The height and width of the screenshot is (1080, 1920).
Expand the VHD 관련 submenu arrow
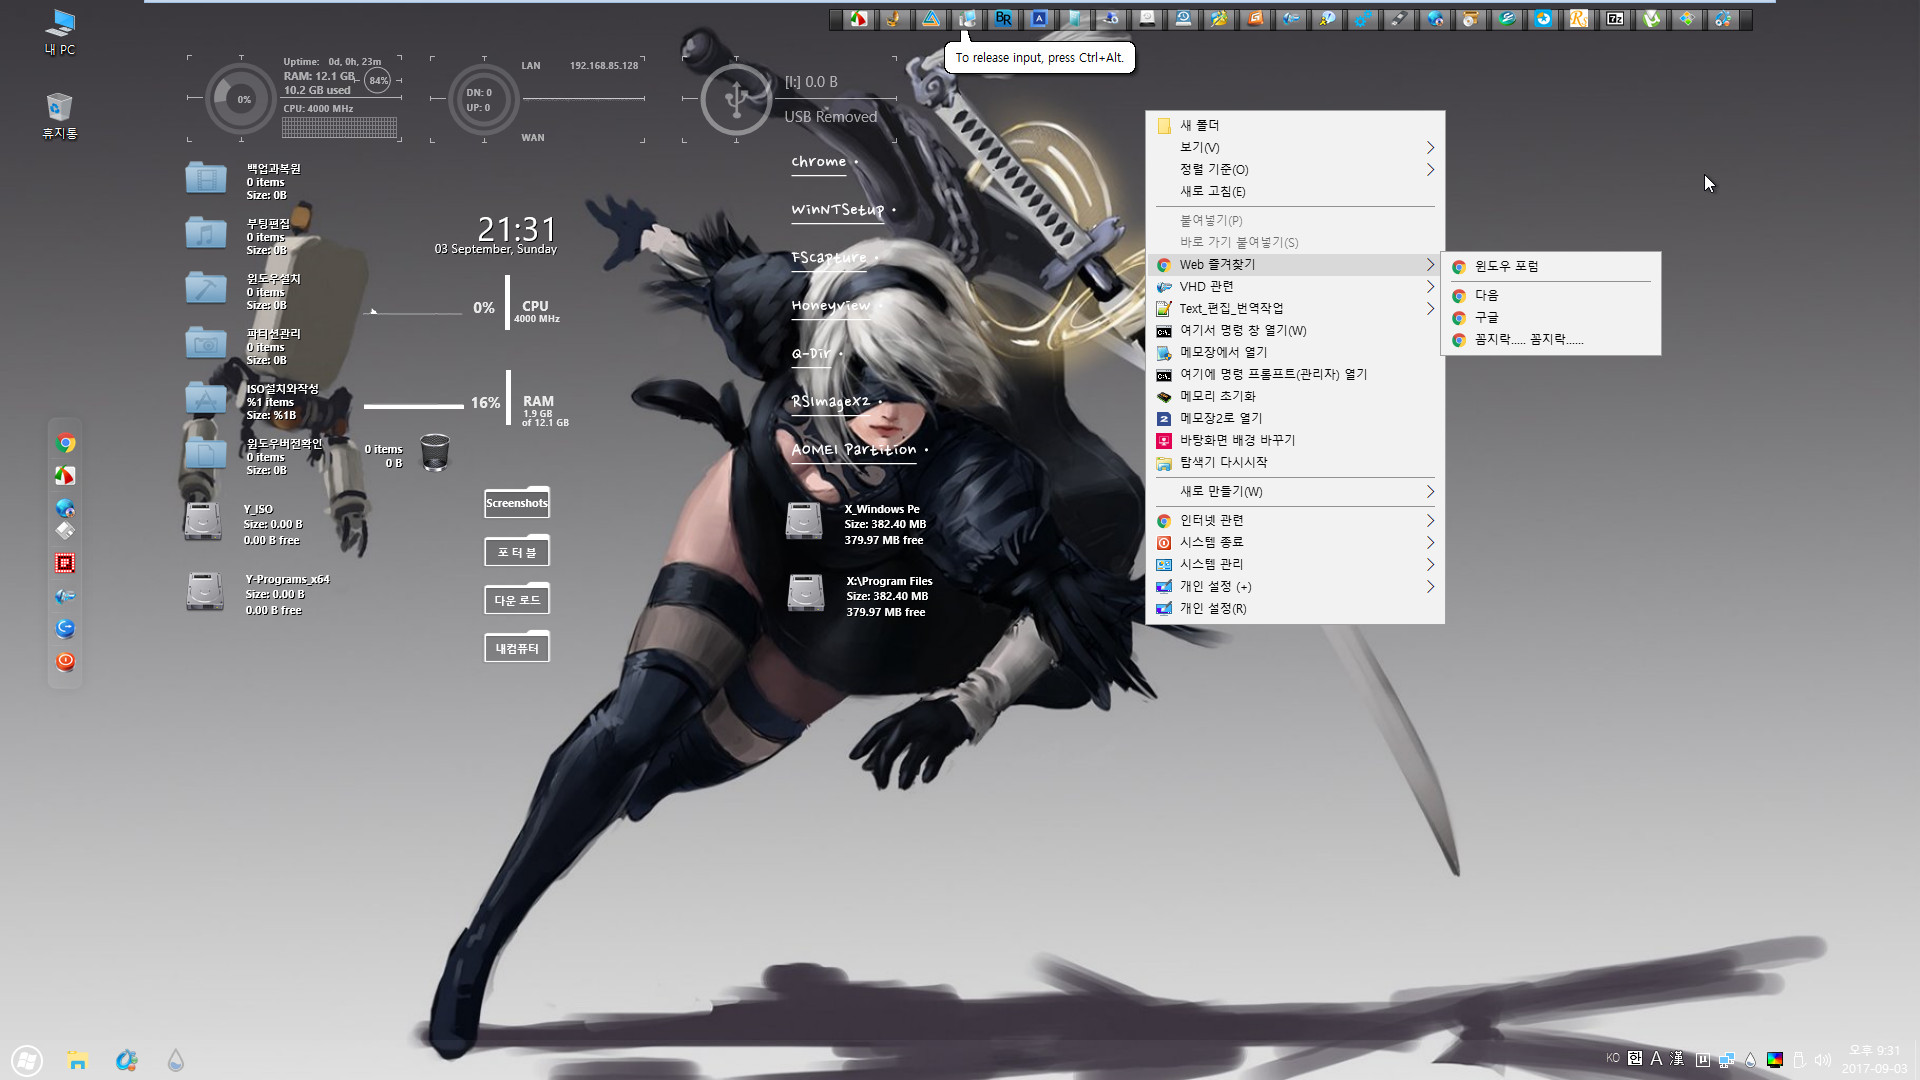click(x=1430, y=287)
